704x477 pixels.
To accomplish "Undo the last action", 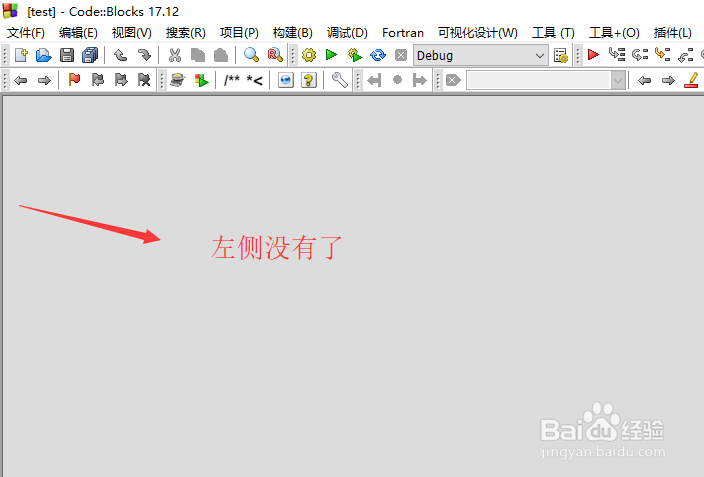I will 120,55.
